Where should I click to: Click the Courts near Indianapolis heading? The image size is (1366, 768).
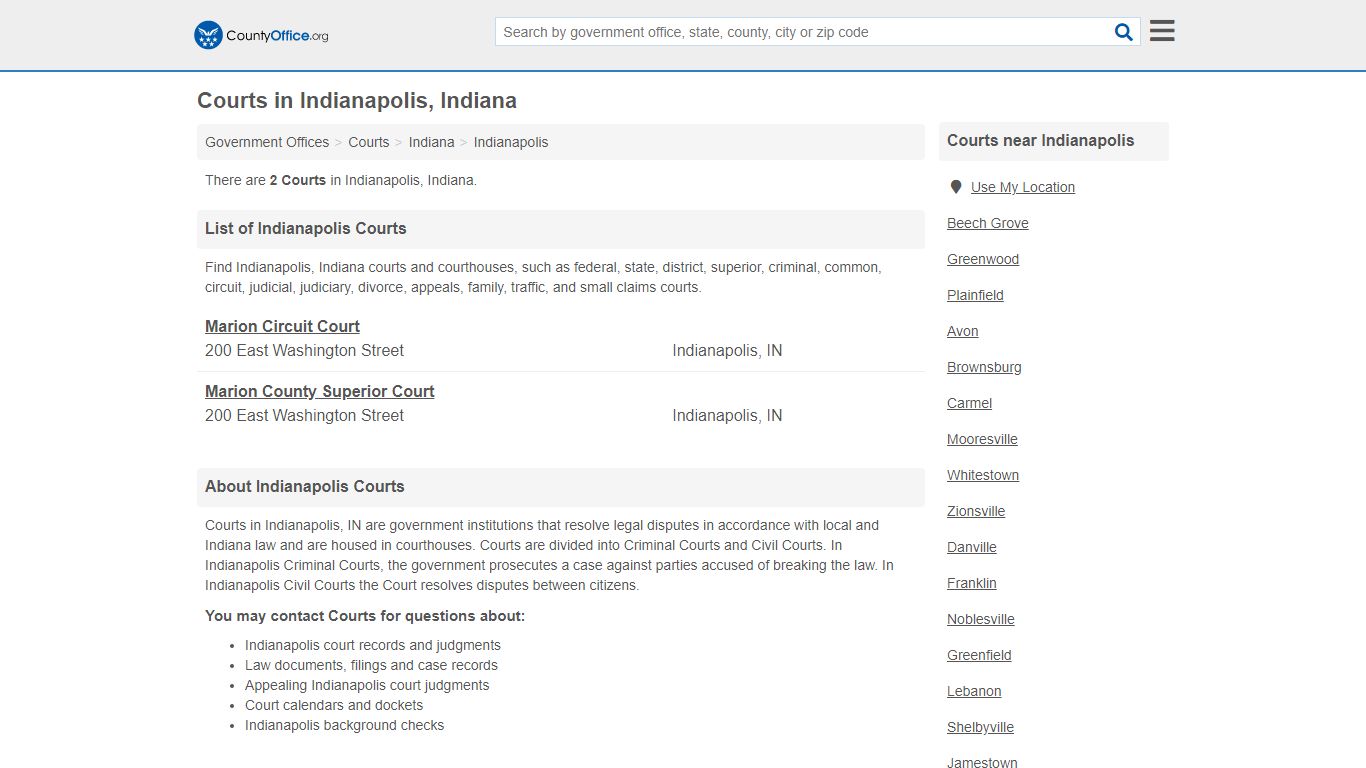pyautogui.click(x=1041, y=140)
